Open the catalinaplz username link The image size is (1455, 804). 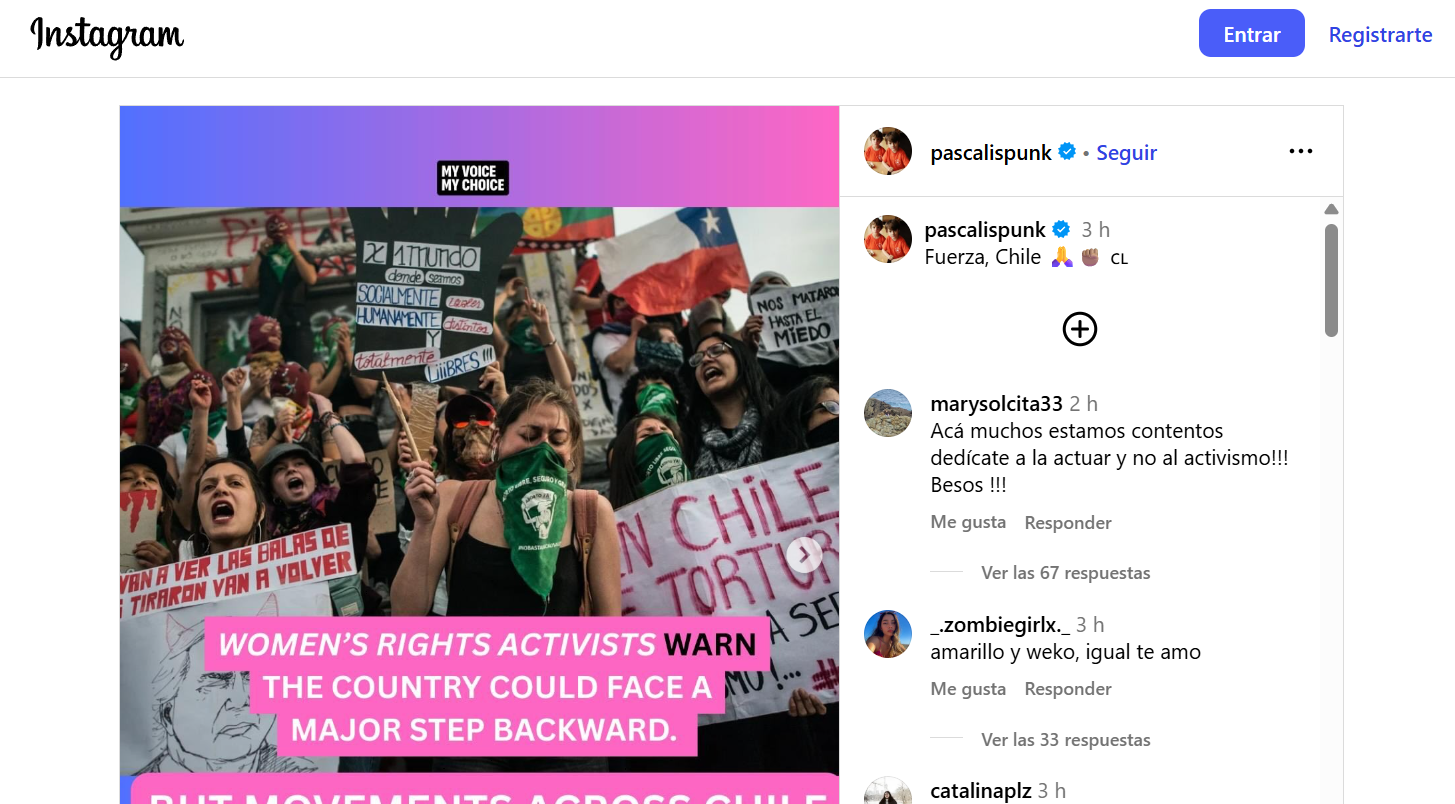pyautogui.click(x=981, y=791)
